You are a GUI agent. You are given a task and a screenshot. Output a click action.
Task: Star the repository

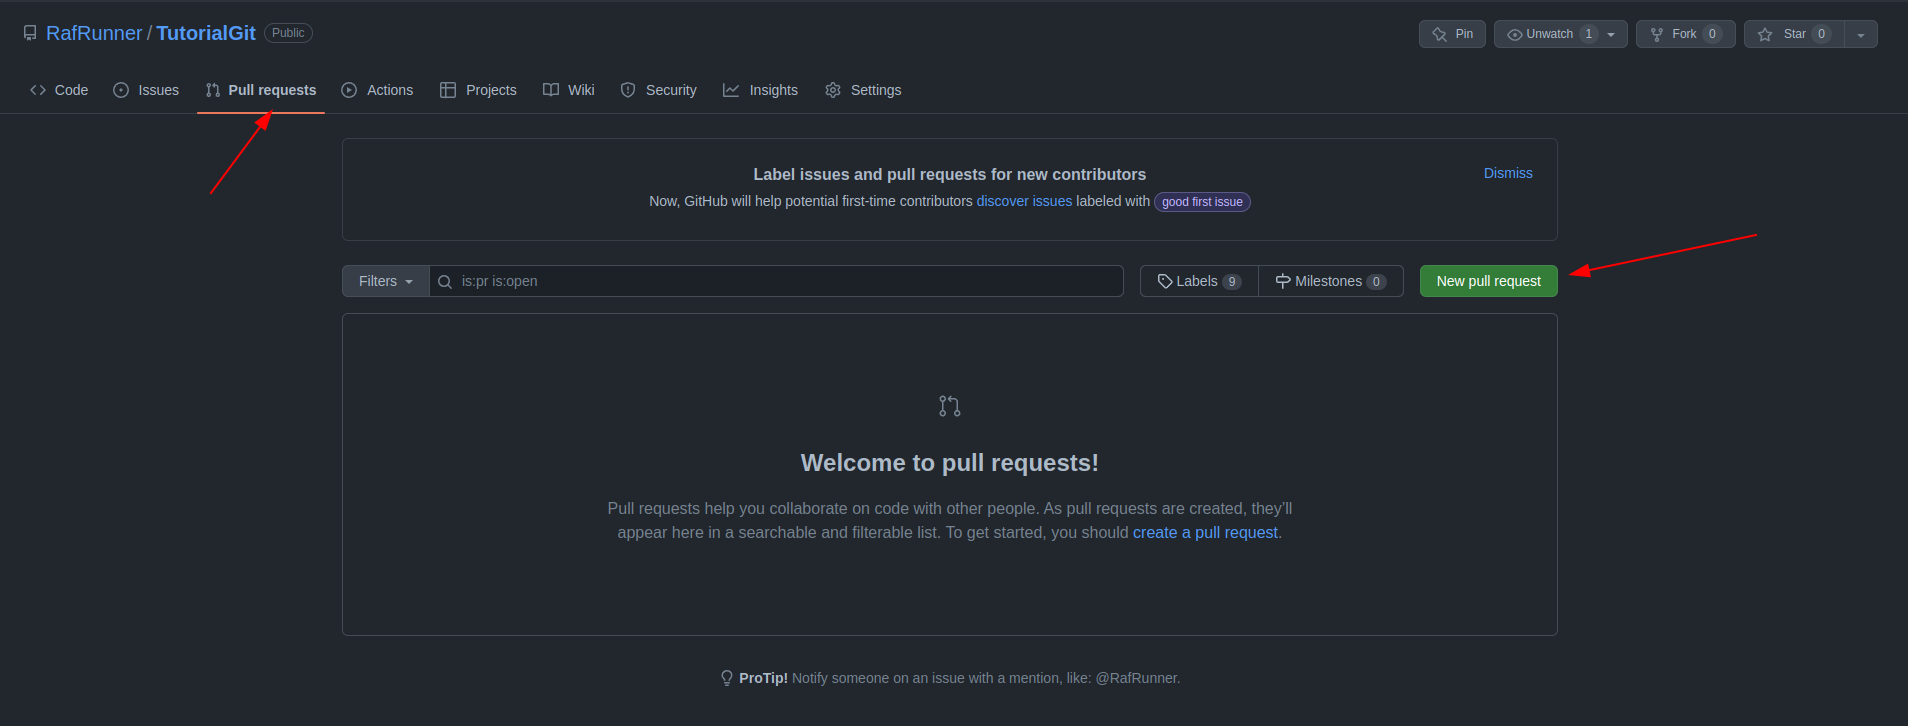(1794, 34)
